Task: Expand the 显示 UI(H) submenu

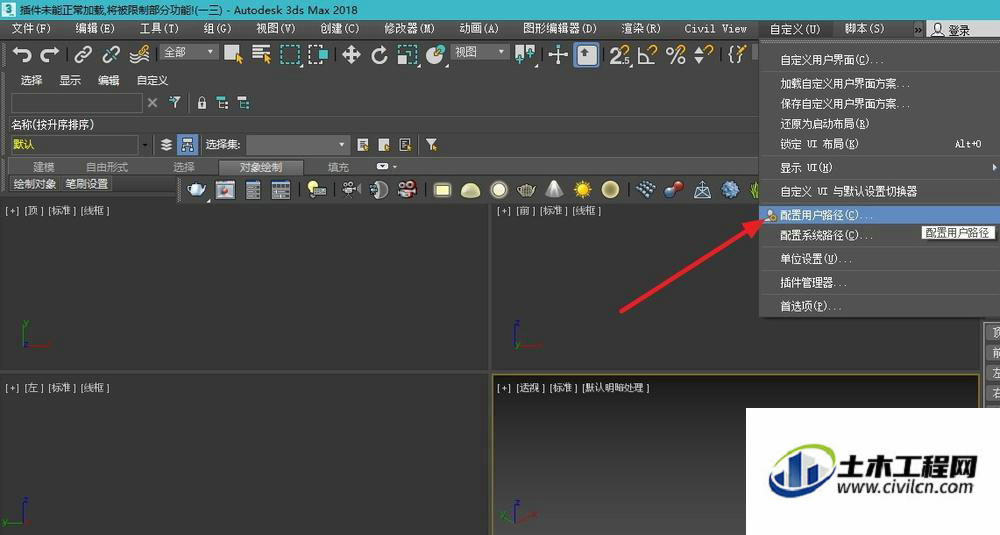Action: [x=879, y=167]
